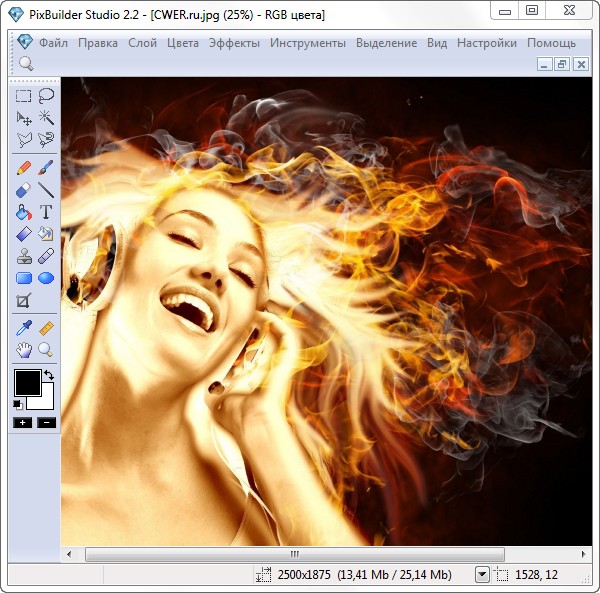Swap foreground and background colors

point(49,375)
